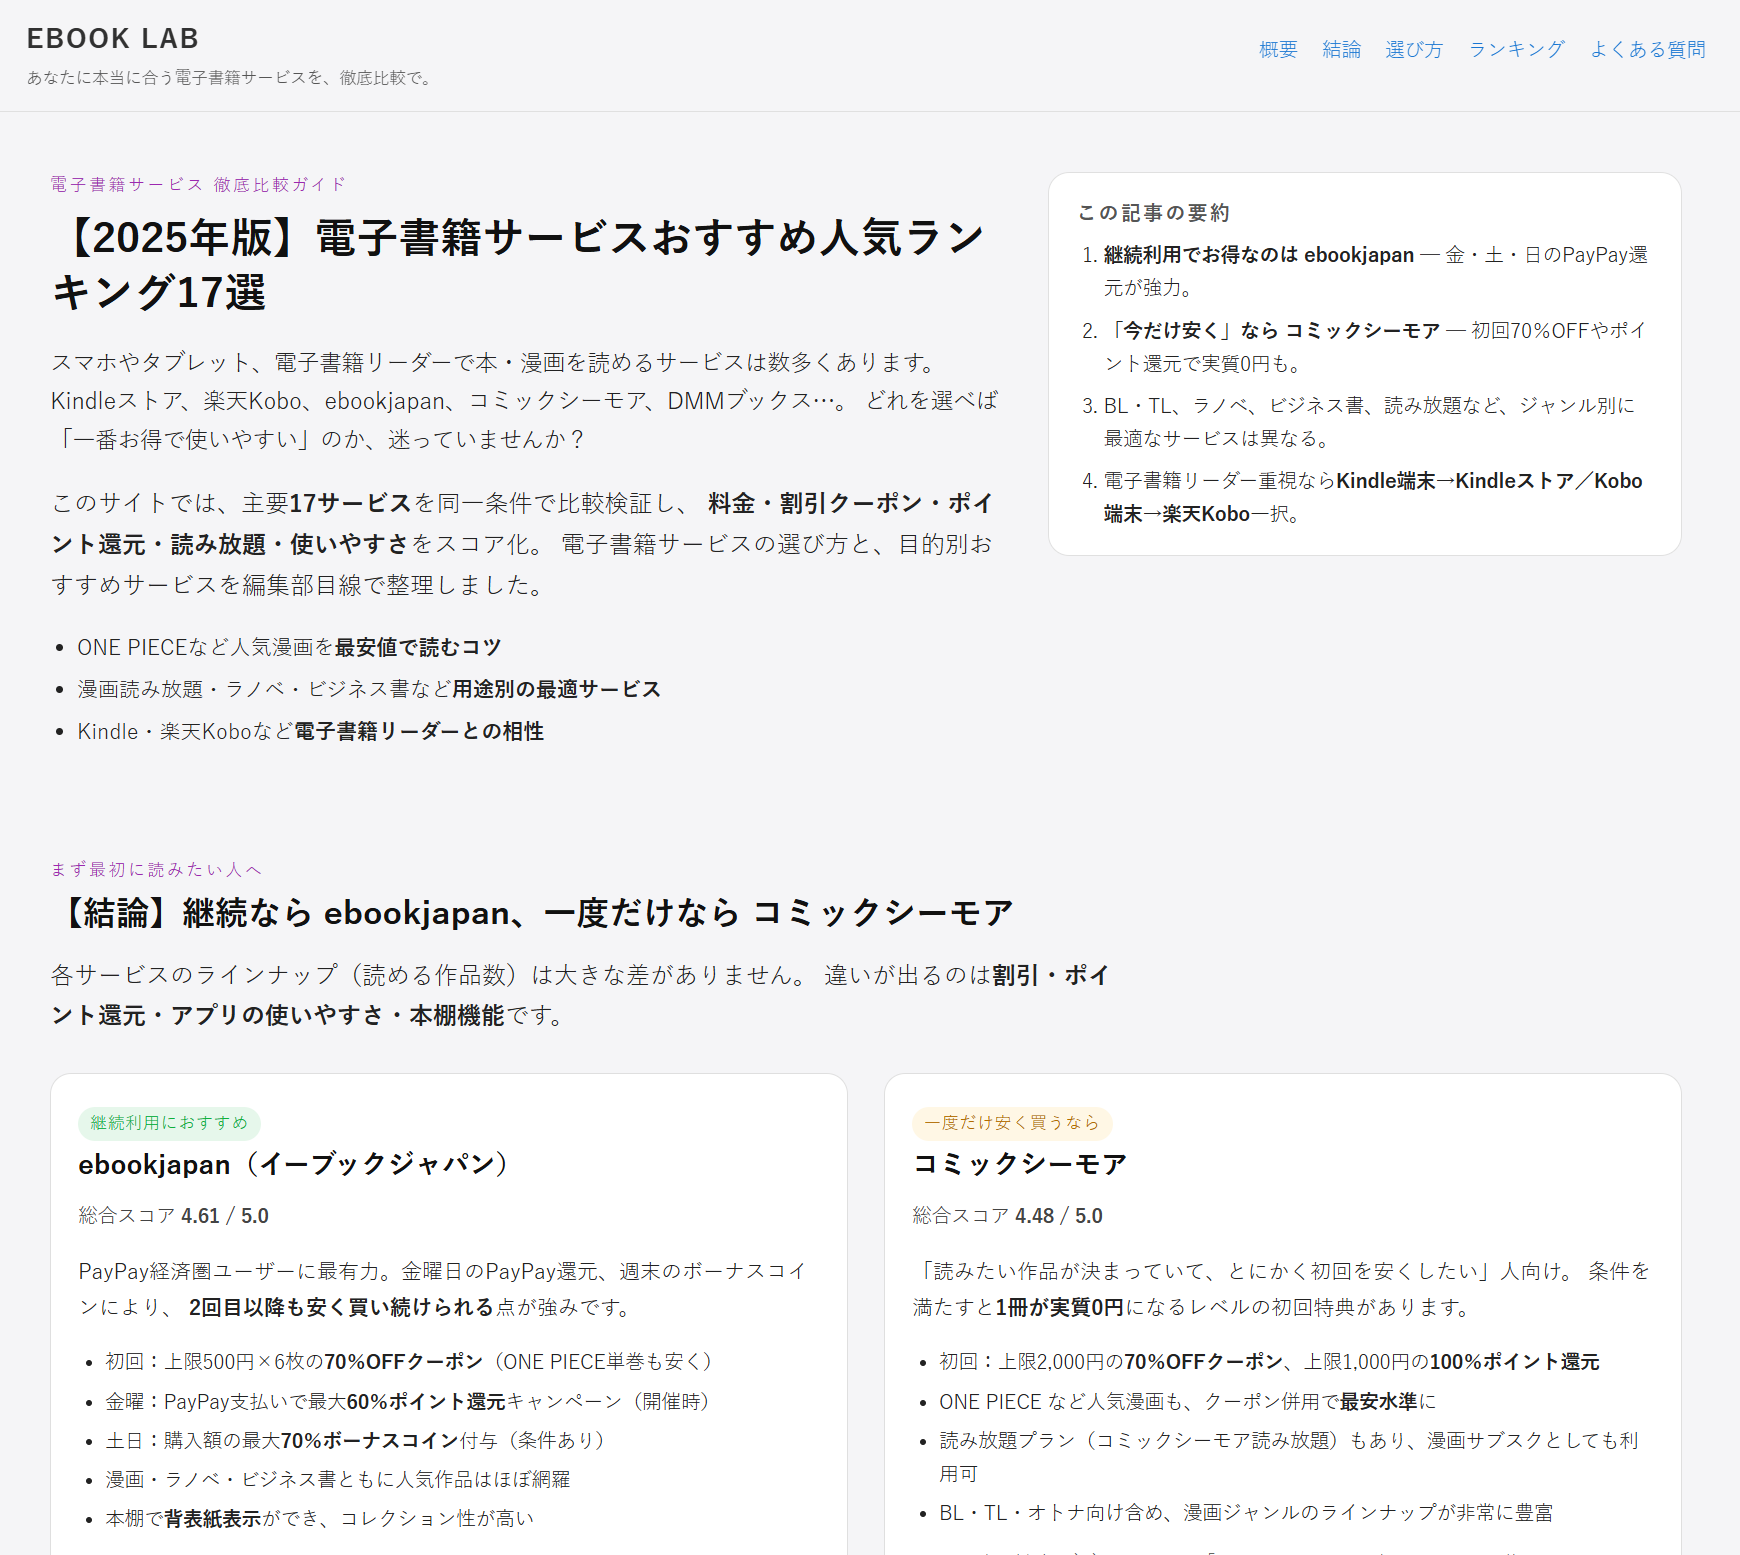1740x1555 pixels.
Task: Select the ONE PIECE 最安値で読むコツ bullet
Action: 289,646
